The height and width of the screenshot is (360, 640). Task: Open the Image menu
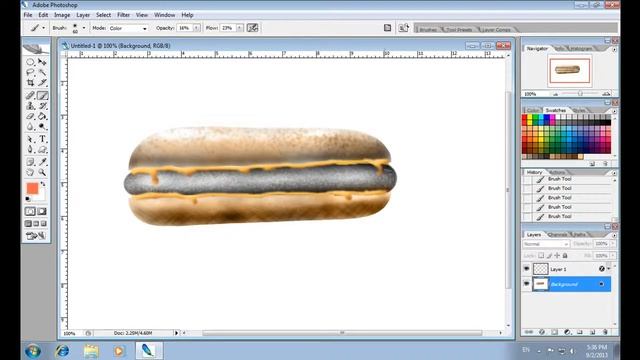62,15
